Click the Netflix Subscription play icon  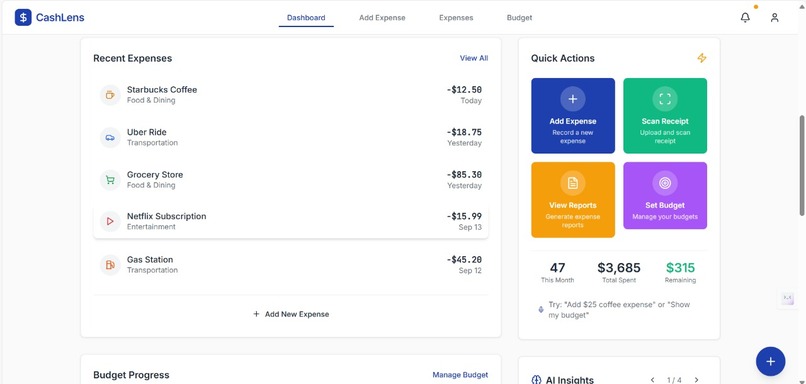(x=110, y=221)
